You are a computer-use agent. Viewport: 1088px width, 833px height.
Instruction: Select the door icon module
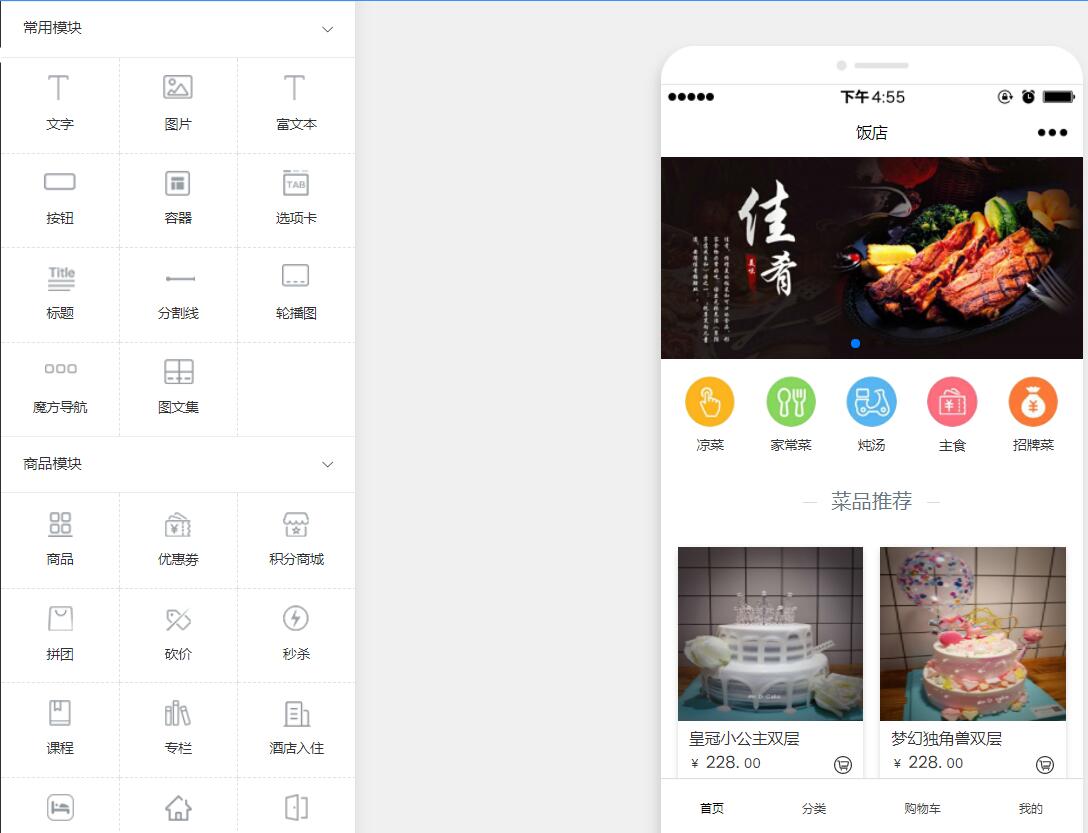click(x=296, y=807)
